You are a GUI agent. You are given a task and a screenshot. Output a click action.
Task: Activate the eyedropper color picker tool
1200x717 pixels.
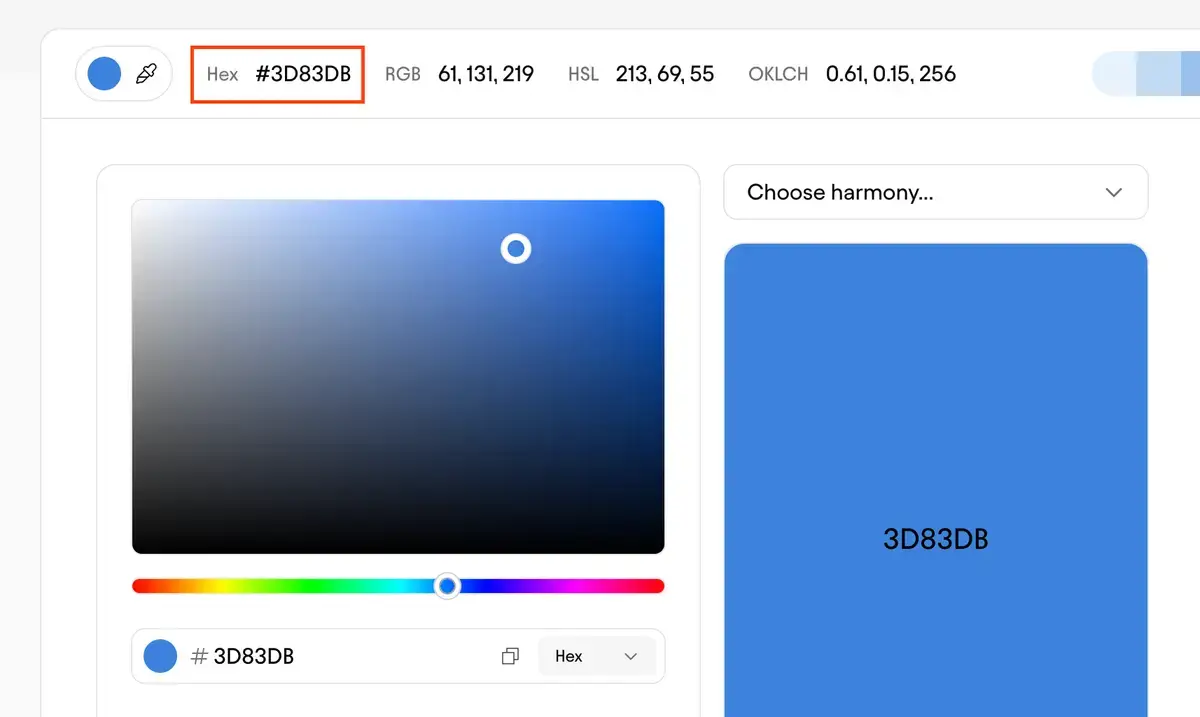(x=147, y=74)
